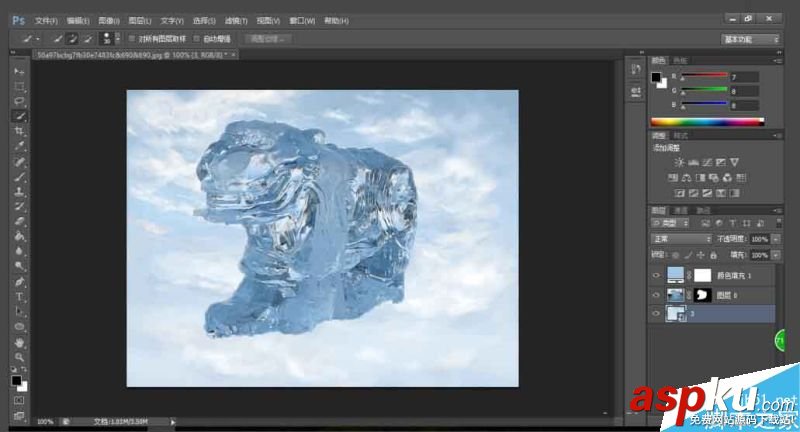The height and width of the screenshot is (432, 800).
Task: Select the Horizontal Type tool
Action: pos(19,296)
